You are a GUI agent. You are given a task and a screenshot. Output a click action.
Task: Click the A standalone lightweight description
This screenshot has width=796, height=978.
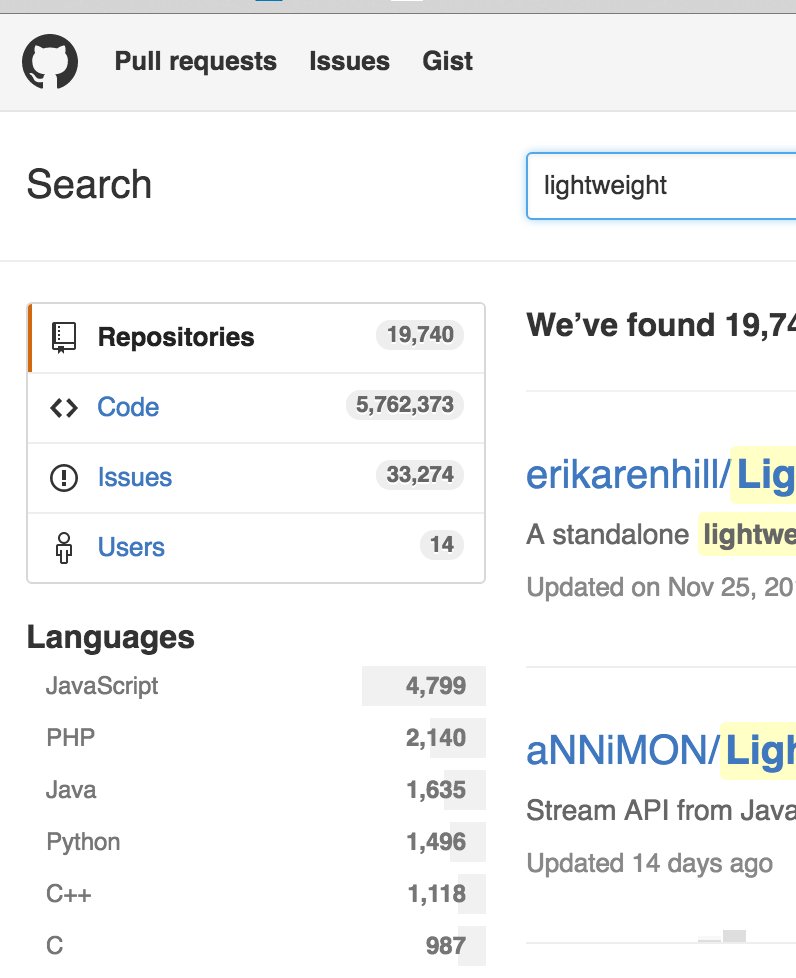click(661, 535)
